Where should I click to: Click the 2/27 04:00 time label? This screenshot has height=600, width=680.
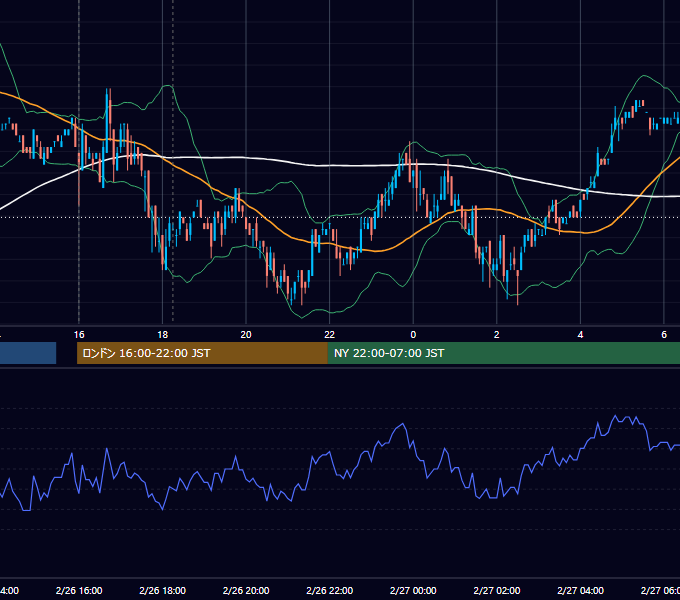point(580,590)
